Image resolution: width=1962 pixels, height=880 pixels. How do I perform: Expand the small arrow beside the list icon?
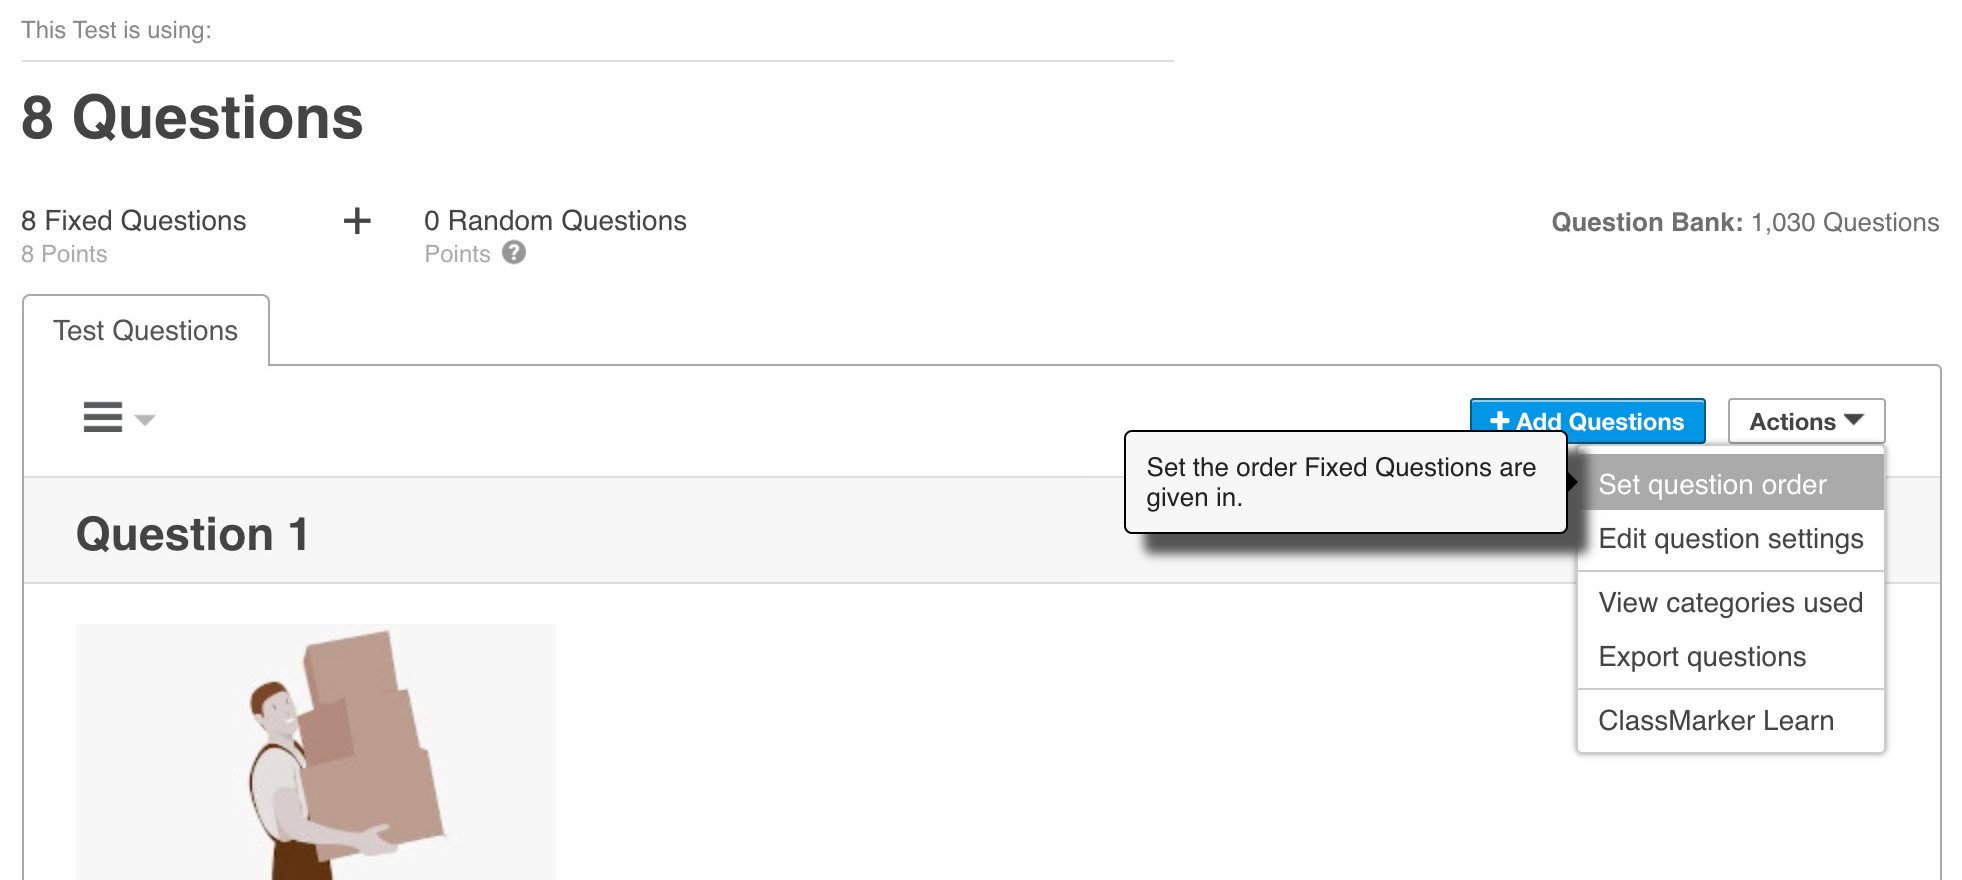(146, 420)
